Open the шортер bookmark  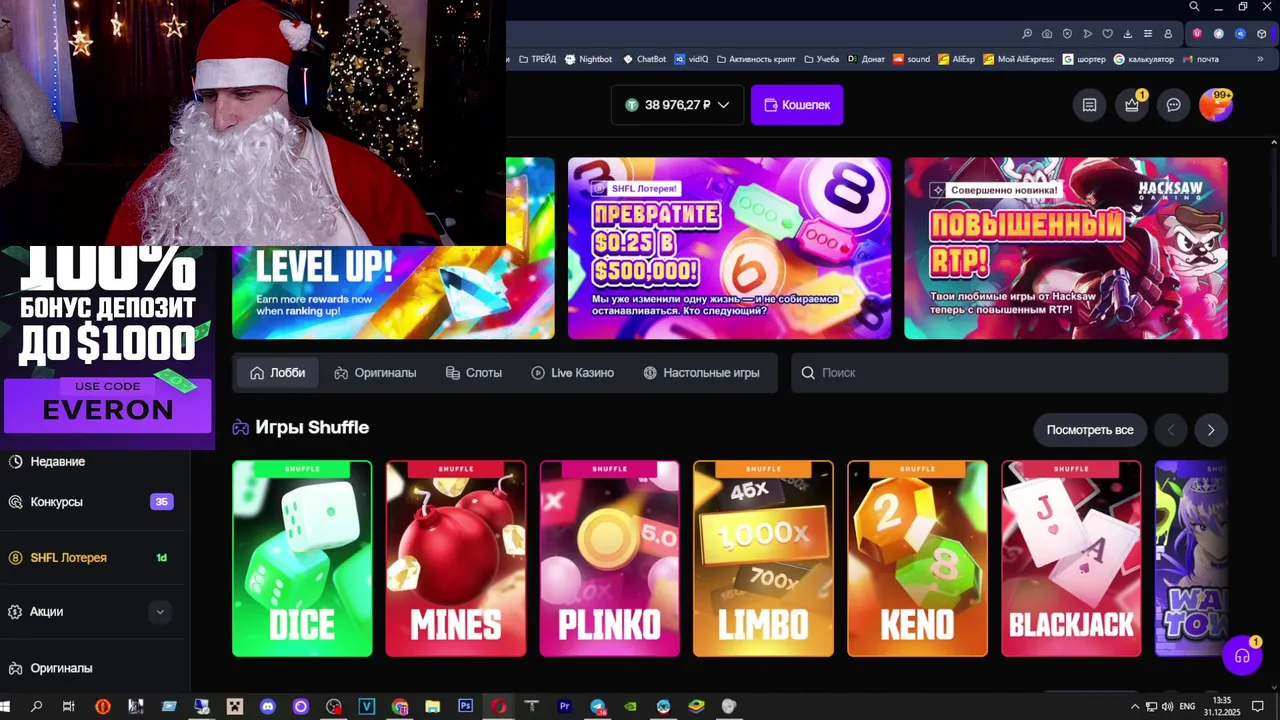(1084, 59)
